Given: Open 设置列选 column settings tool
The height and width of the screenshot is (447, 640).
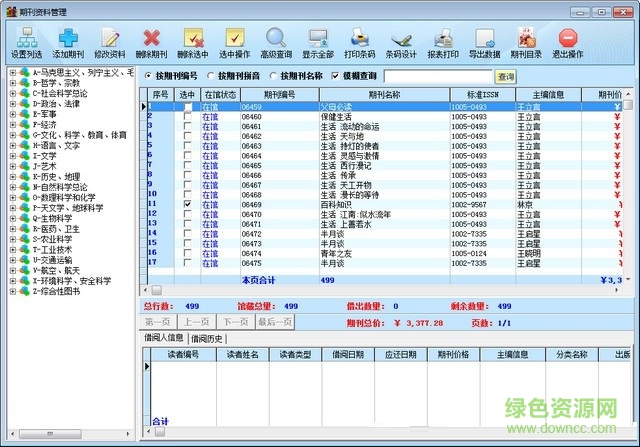Looking at the screenshot, I should point(27,43).
